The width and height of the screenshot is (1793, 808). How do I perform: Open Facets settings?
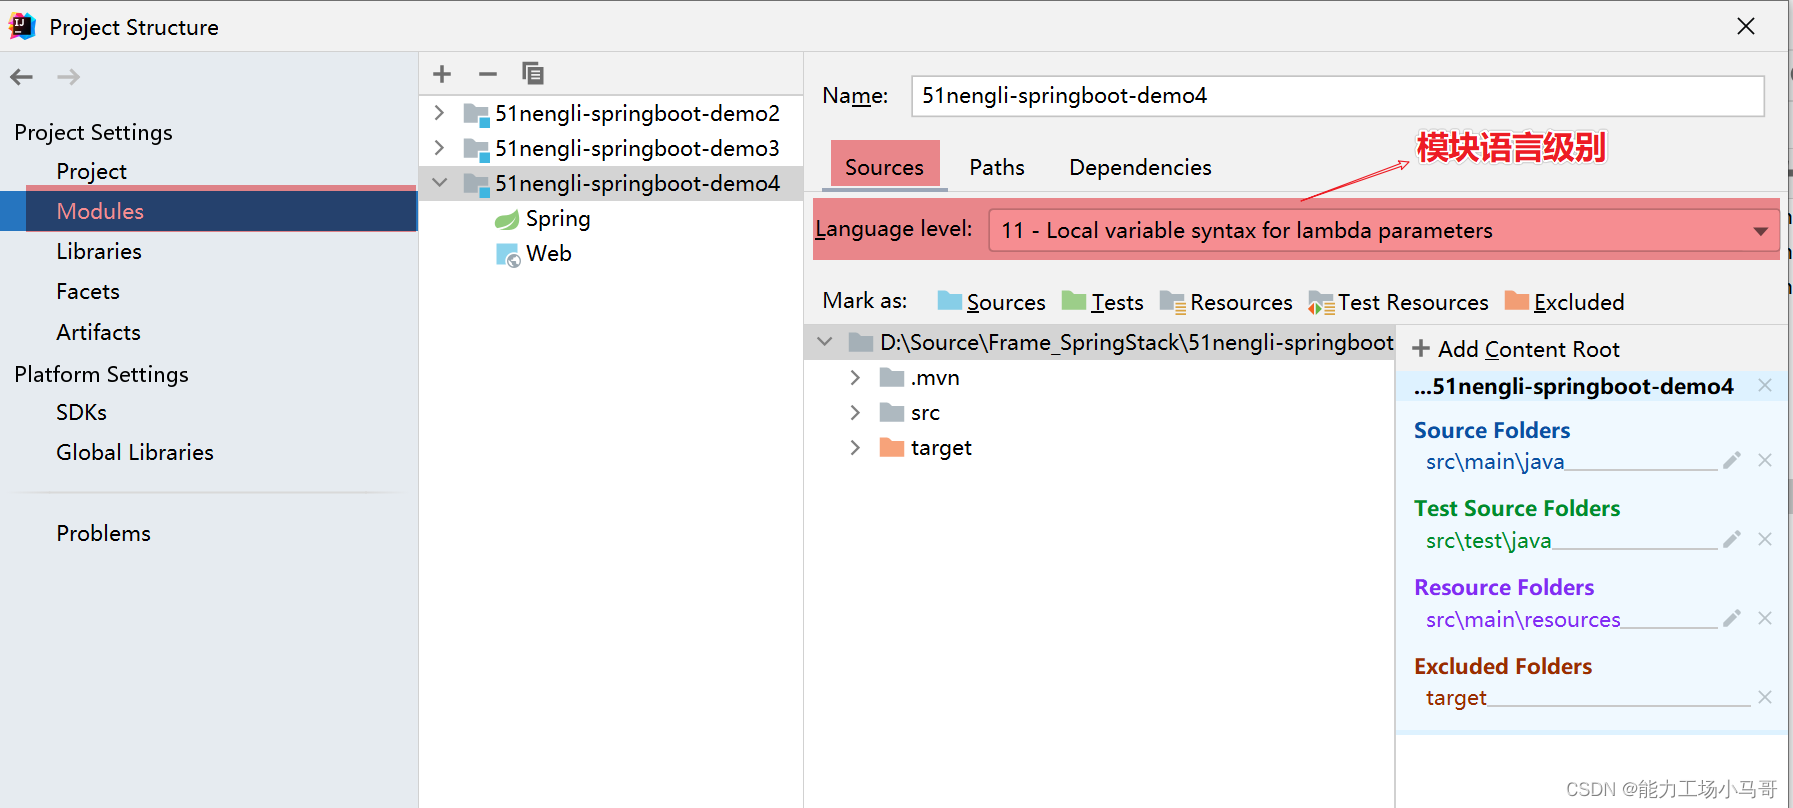tap(88, 291)
